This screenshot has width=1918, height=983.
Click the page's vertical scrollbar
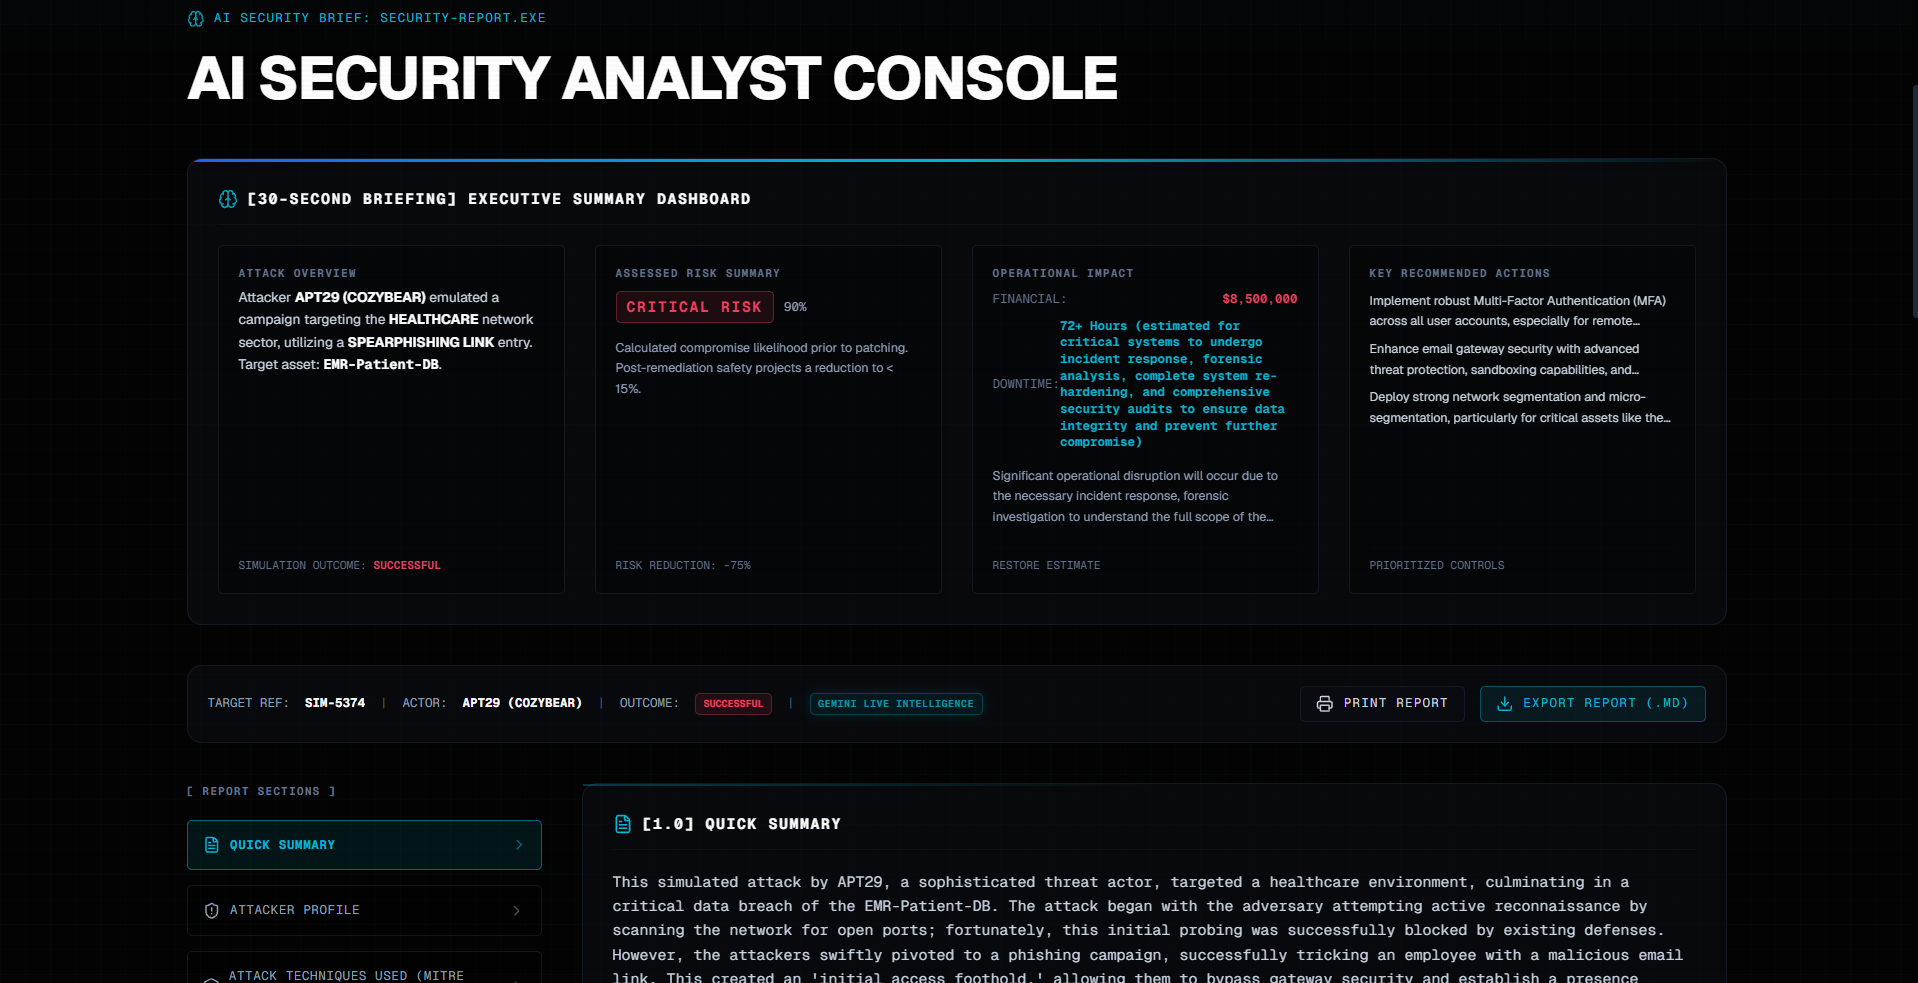1913,200
